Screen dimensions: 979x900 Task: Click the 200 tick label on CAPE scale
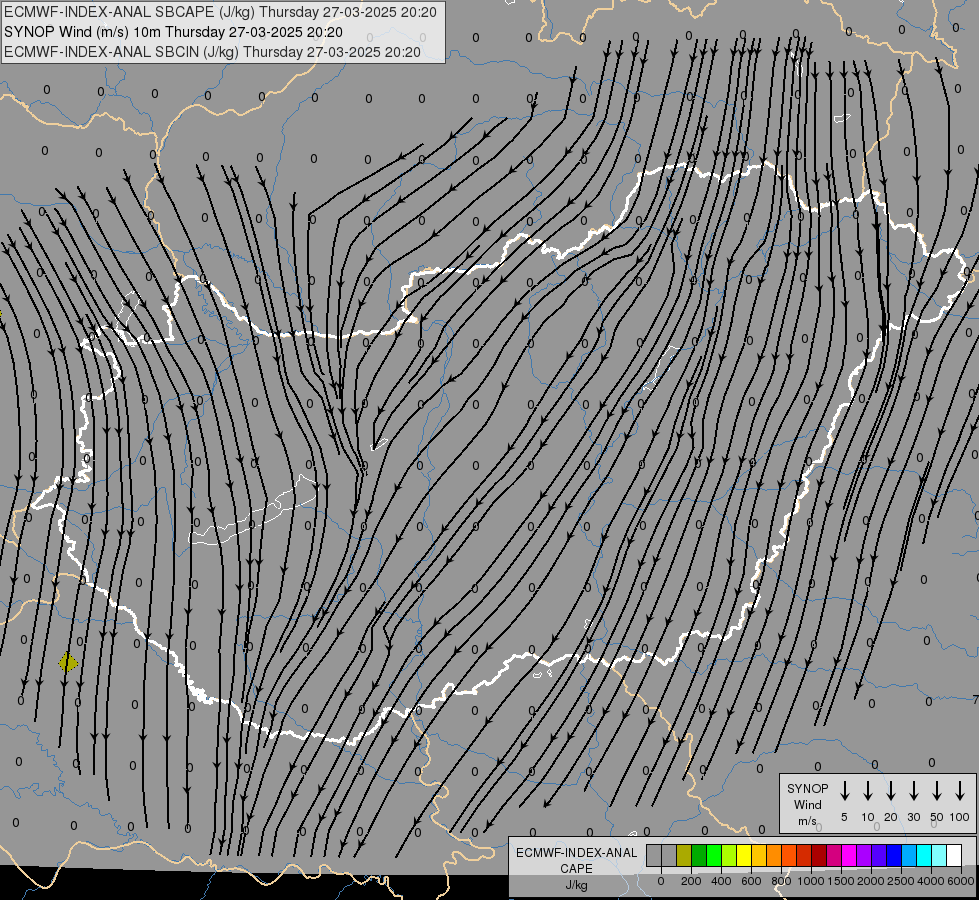[x=691, y=881]
